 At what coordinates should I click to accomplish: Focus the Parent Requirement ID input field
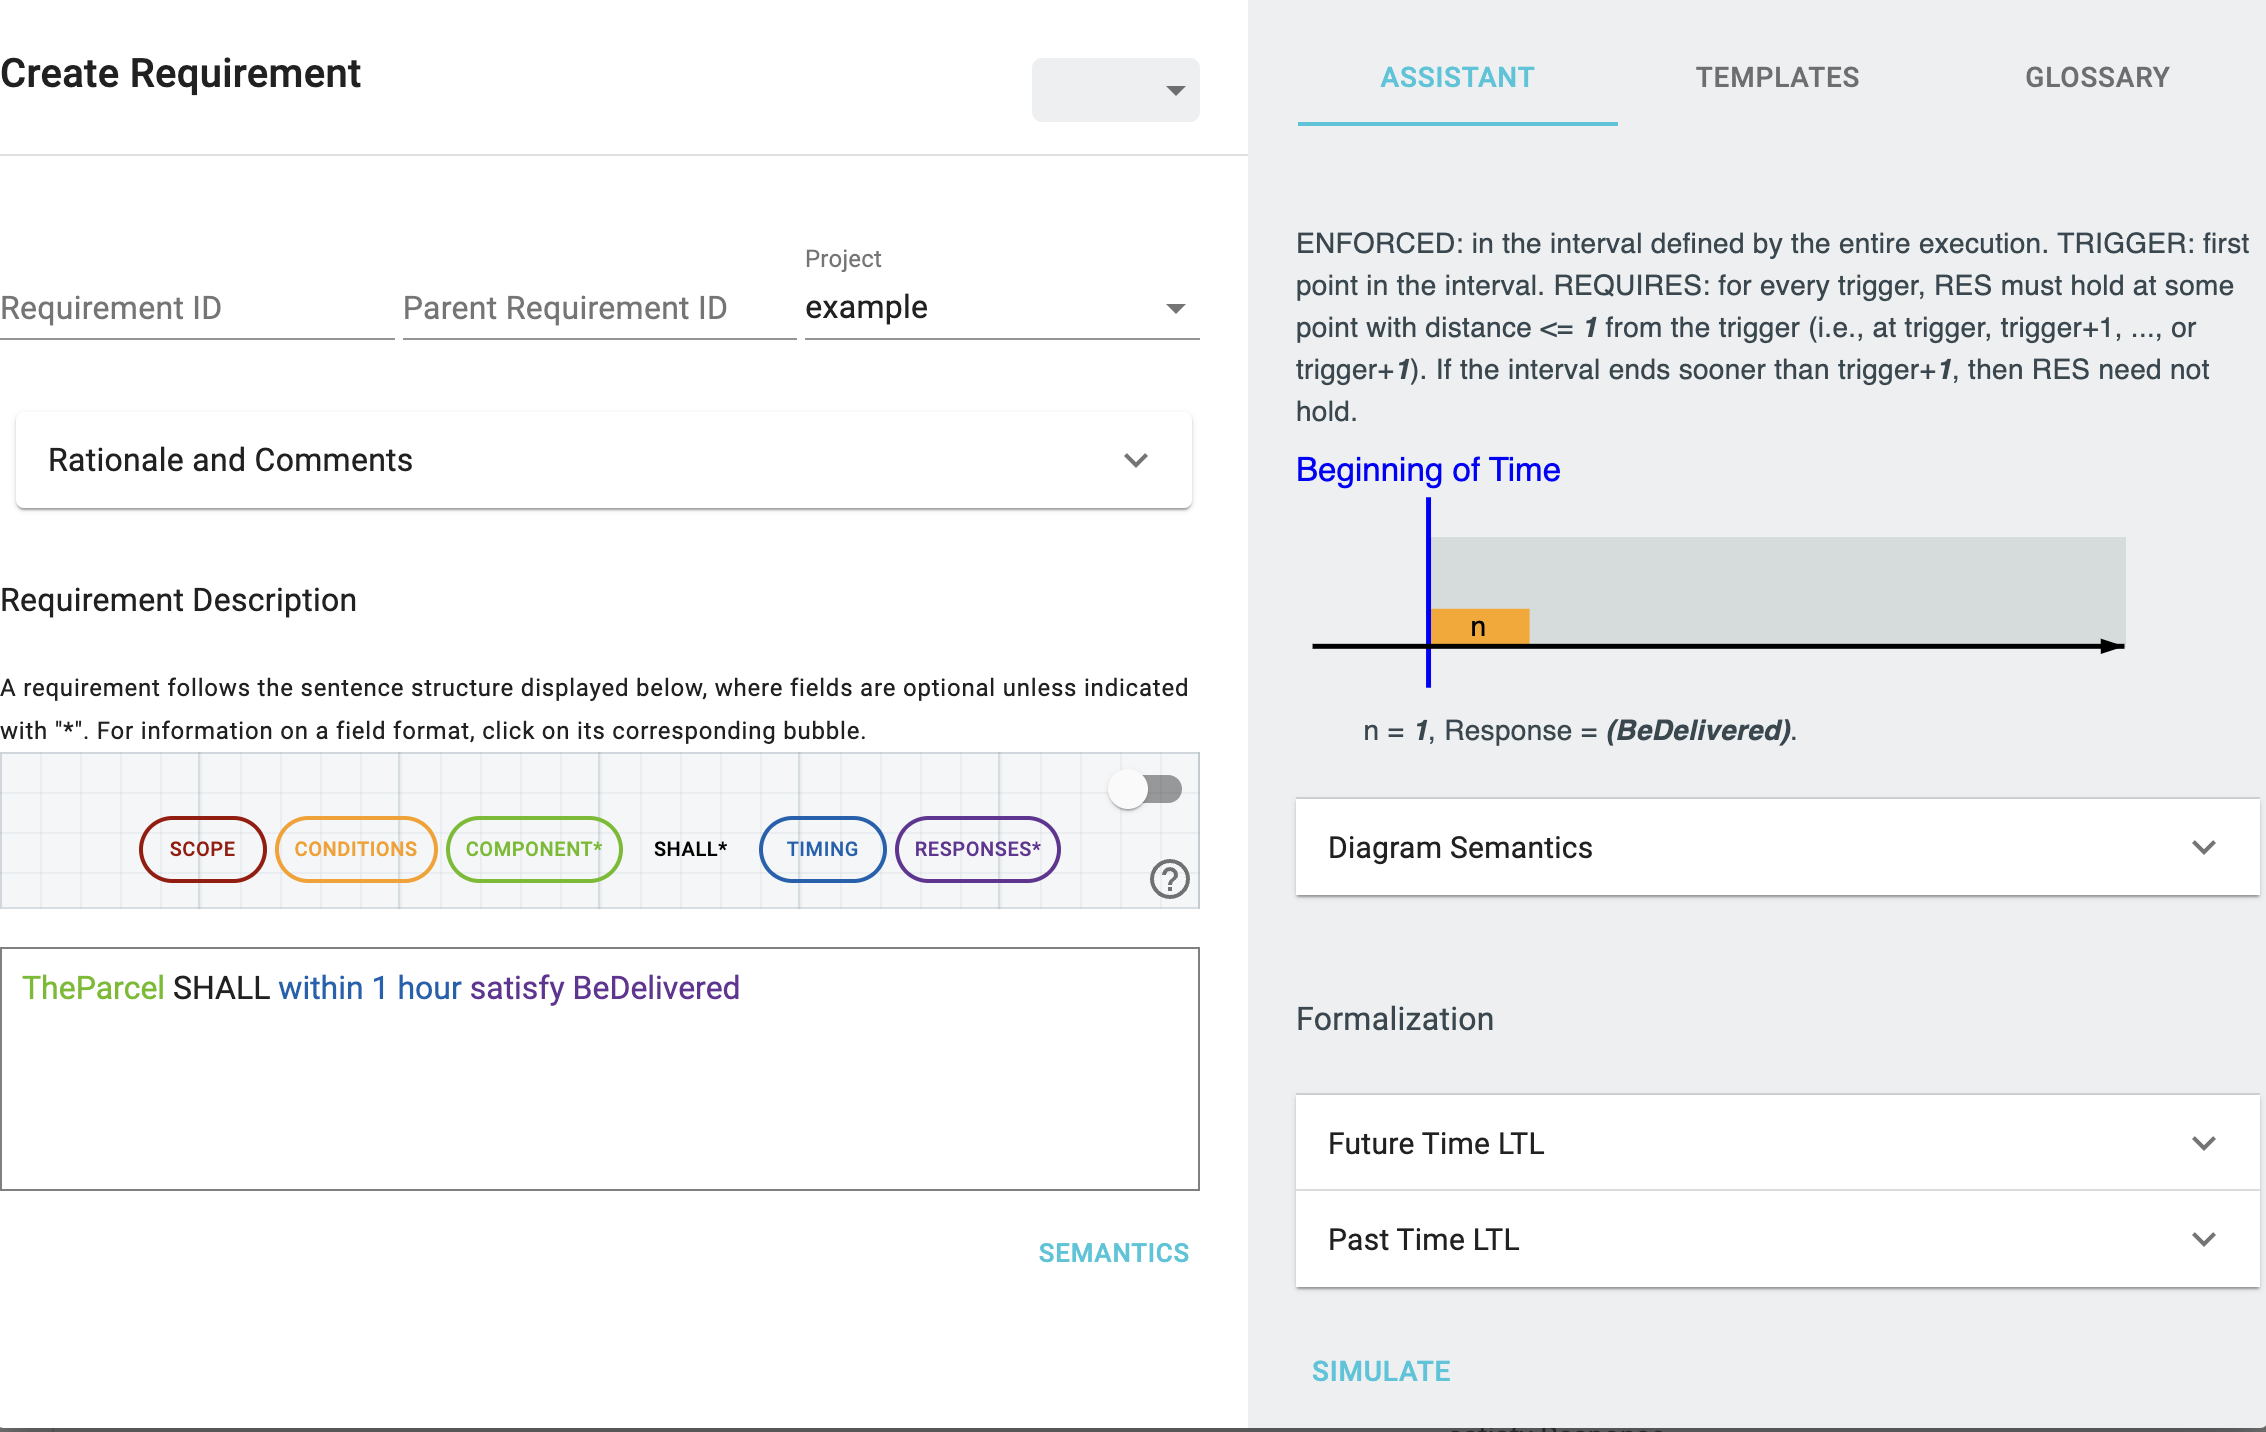click(x=599, y=308)
